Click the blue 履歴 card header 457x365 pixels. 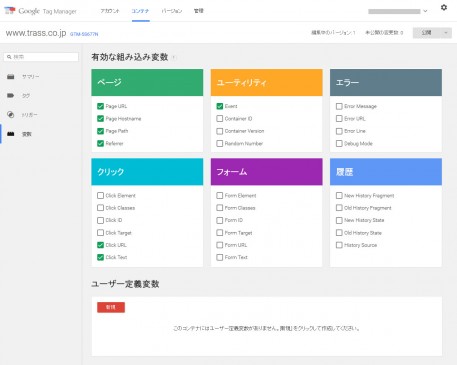point(386,172)
